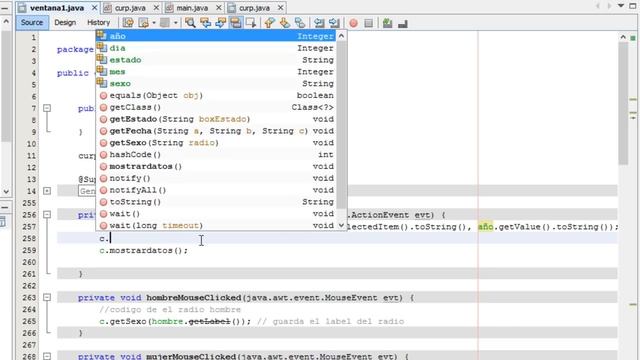Choose wait() from completion list

coord(216,213)
